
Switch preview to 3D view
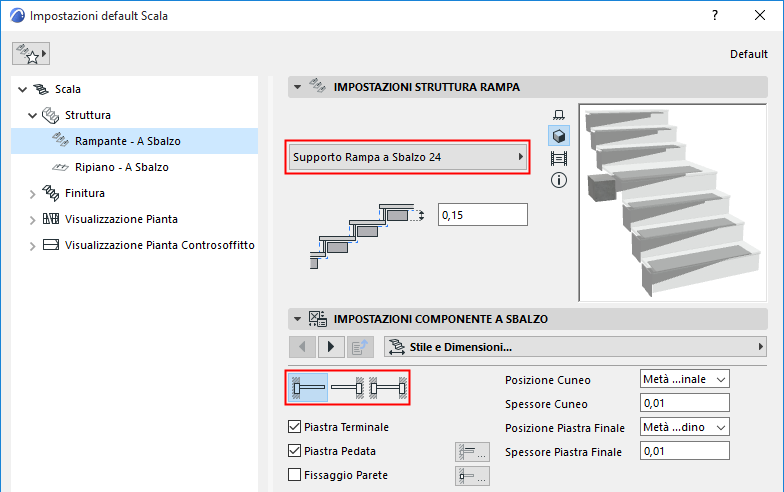(559, 136)
